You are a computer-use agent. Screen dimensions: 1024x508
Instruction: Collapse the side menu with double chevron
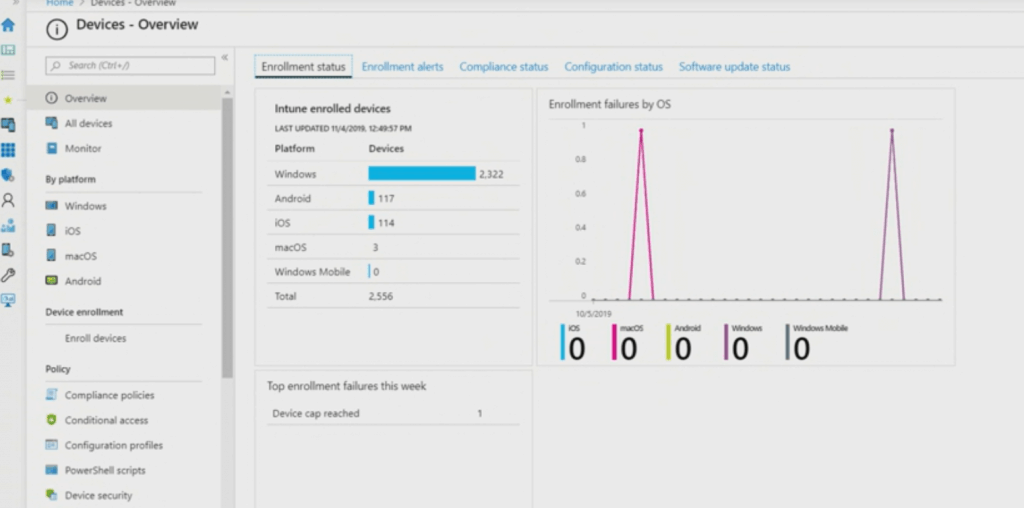[225, 57]
